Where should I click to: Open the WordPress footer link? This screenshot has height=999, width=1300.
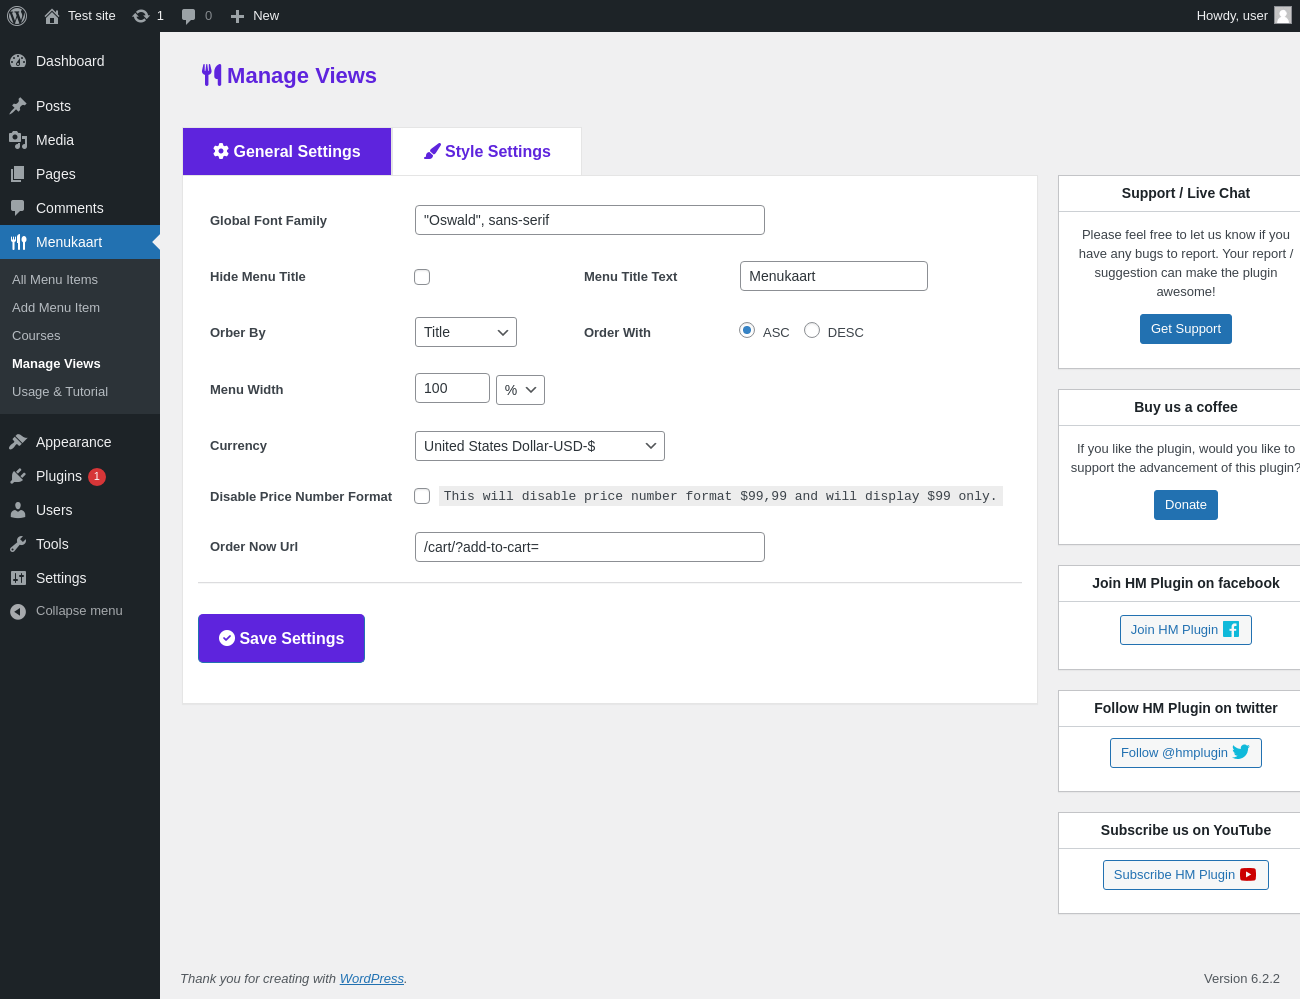[x=372, y=979]
